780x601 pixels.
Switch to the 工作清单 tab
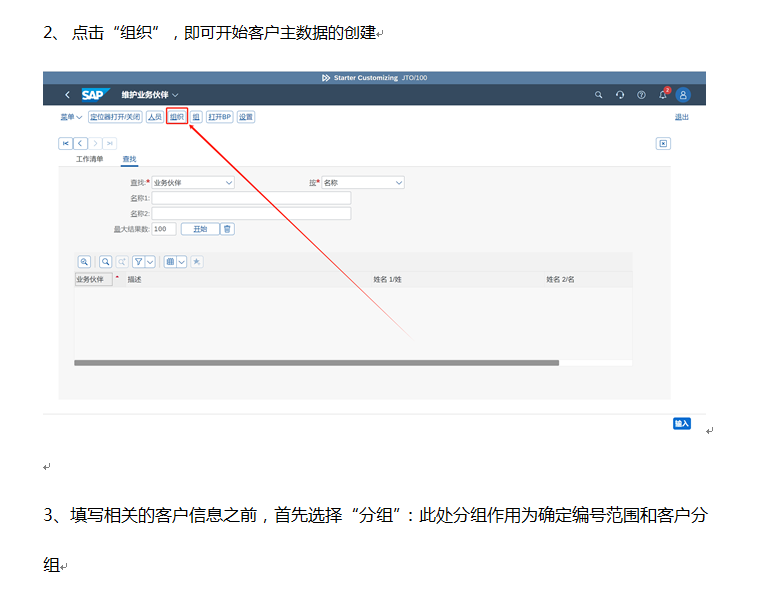click(x=90, y=159)
